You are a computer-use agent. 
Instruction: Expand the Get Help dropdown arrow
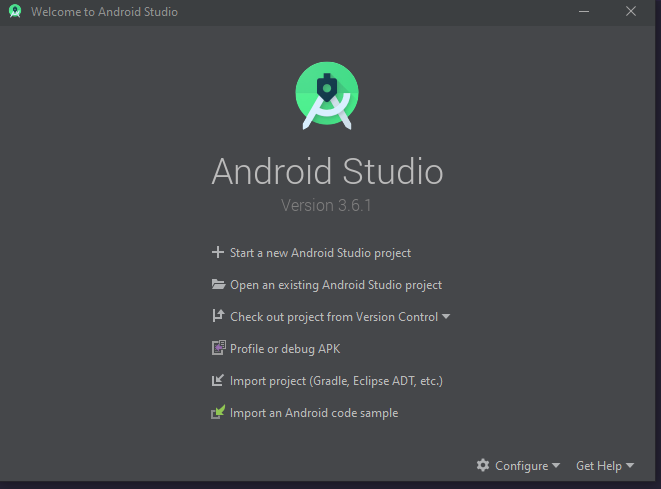(630, 465)
